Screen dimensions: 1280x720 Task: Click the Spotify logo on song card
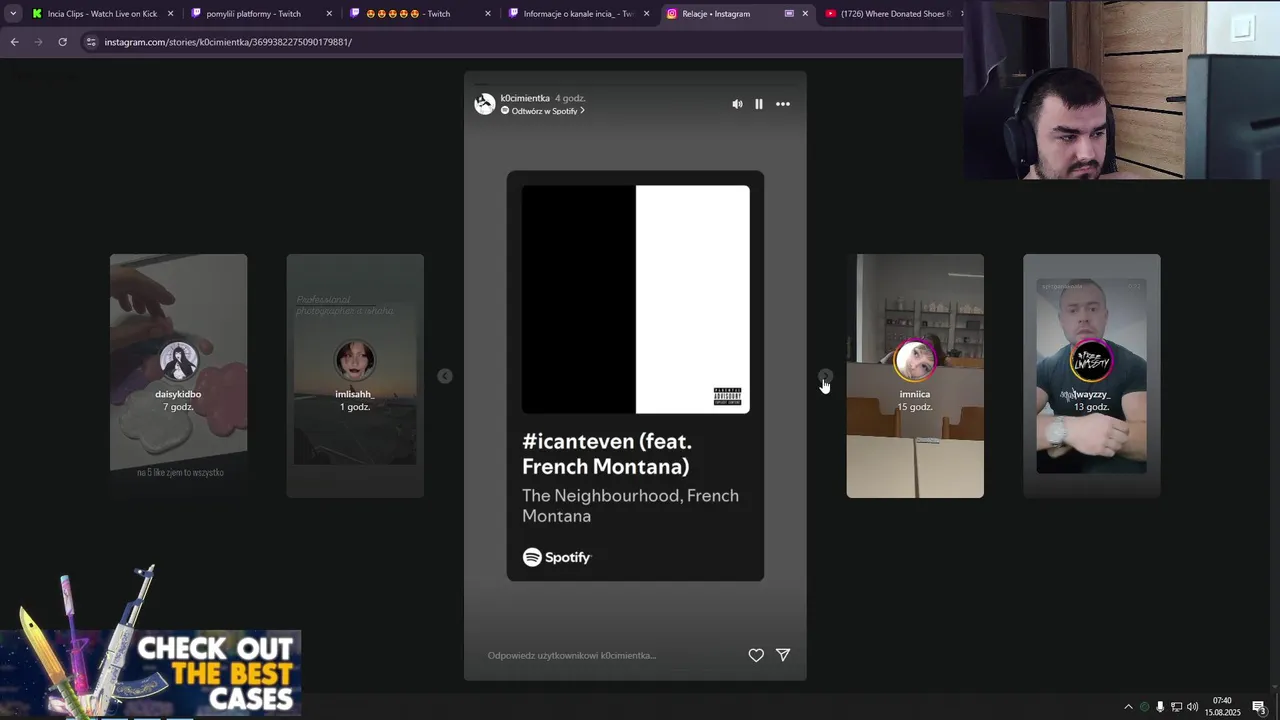pyautogui.click(x=557, y=557)
